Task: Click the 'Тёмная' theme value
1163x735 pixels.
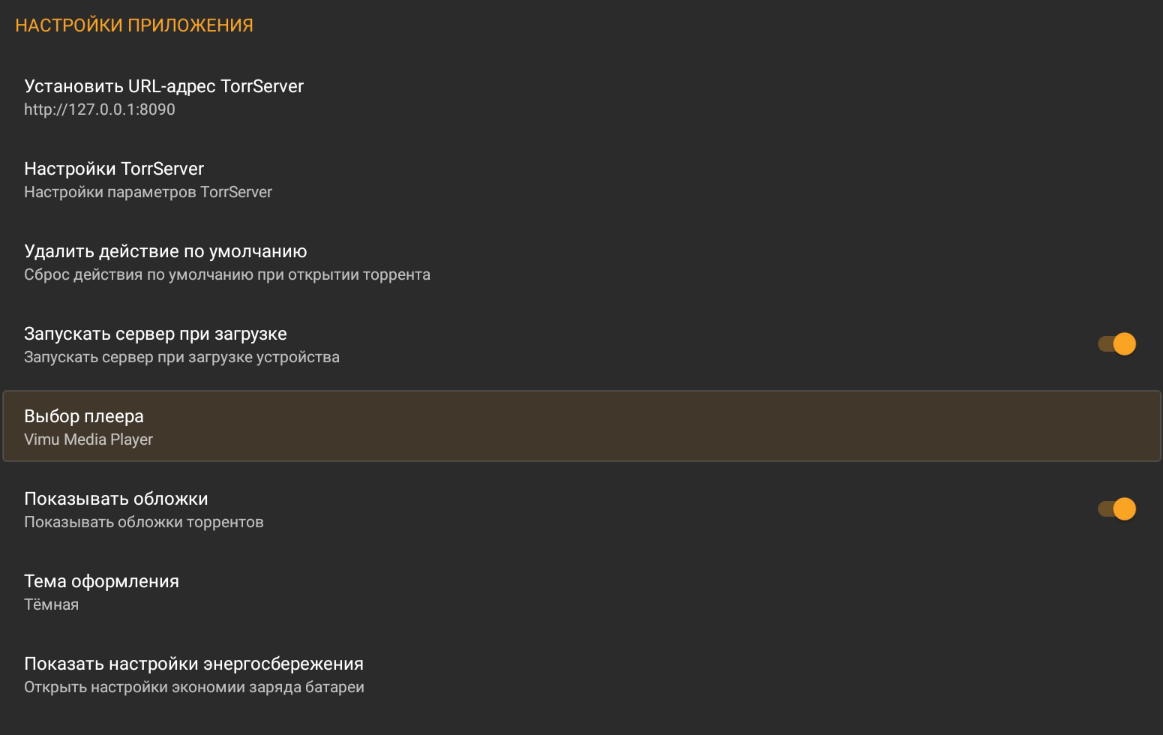Action: 51,604
